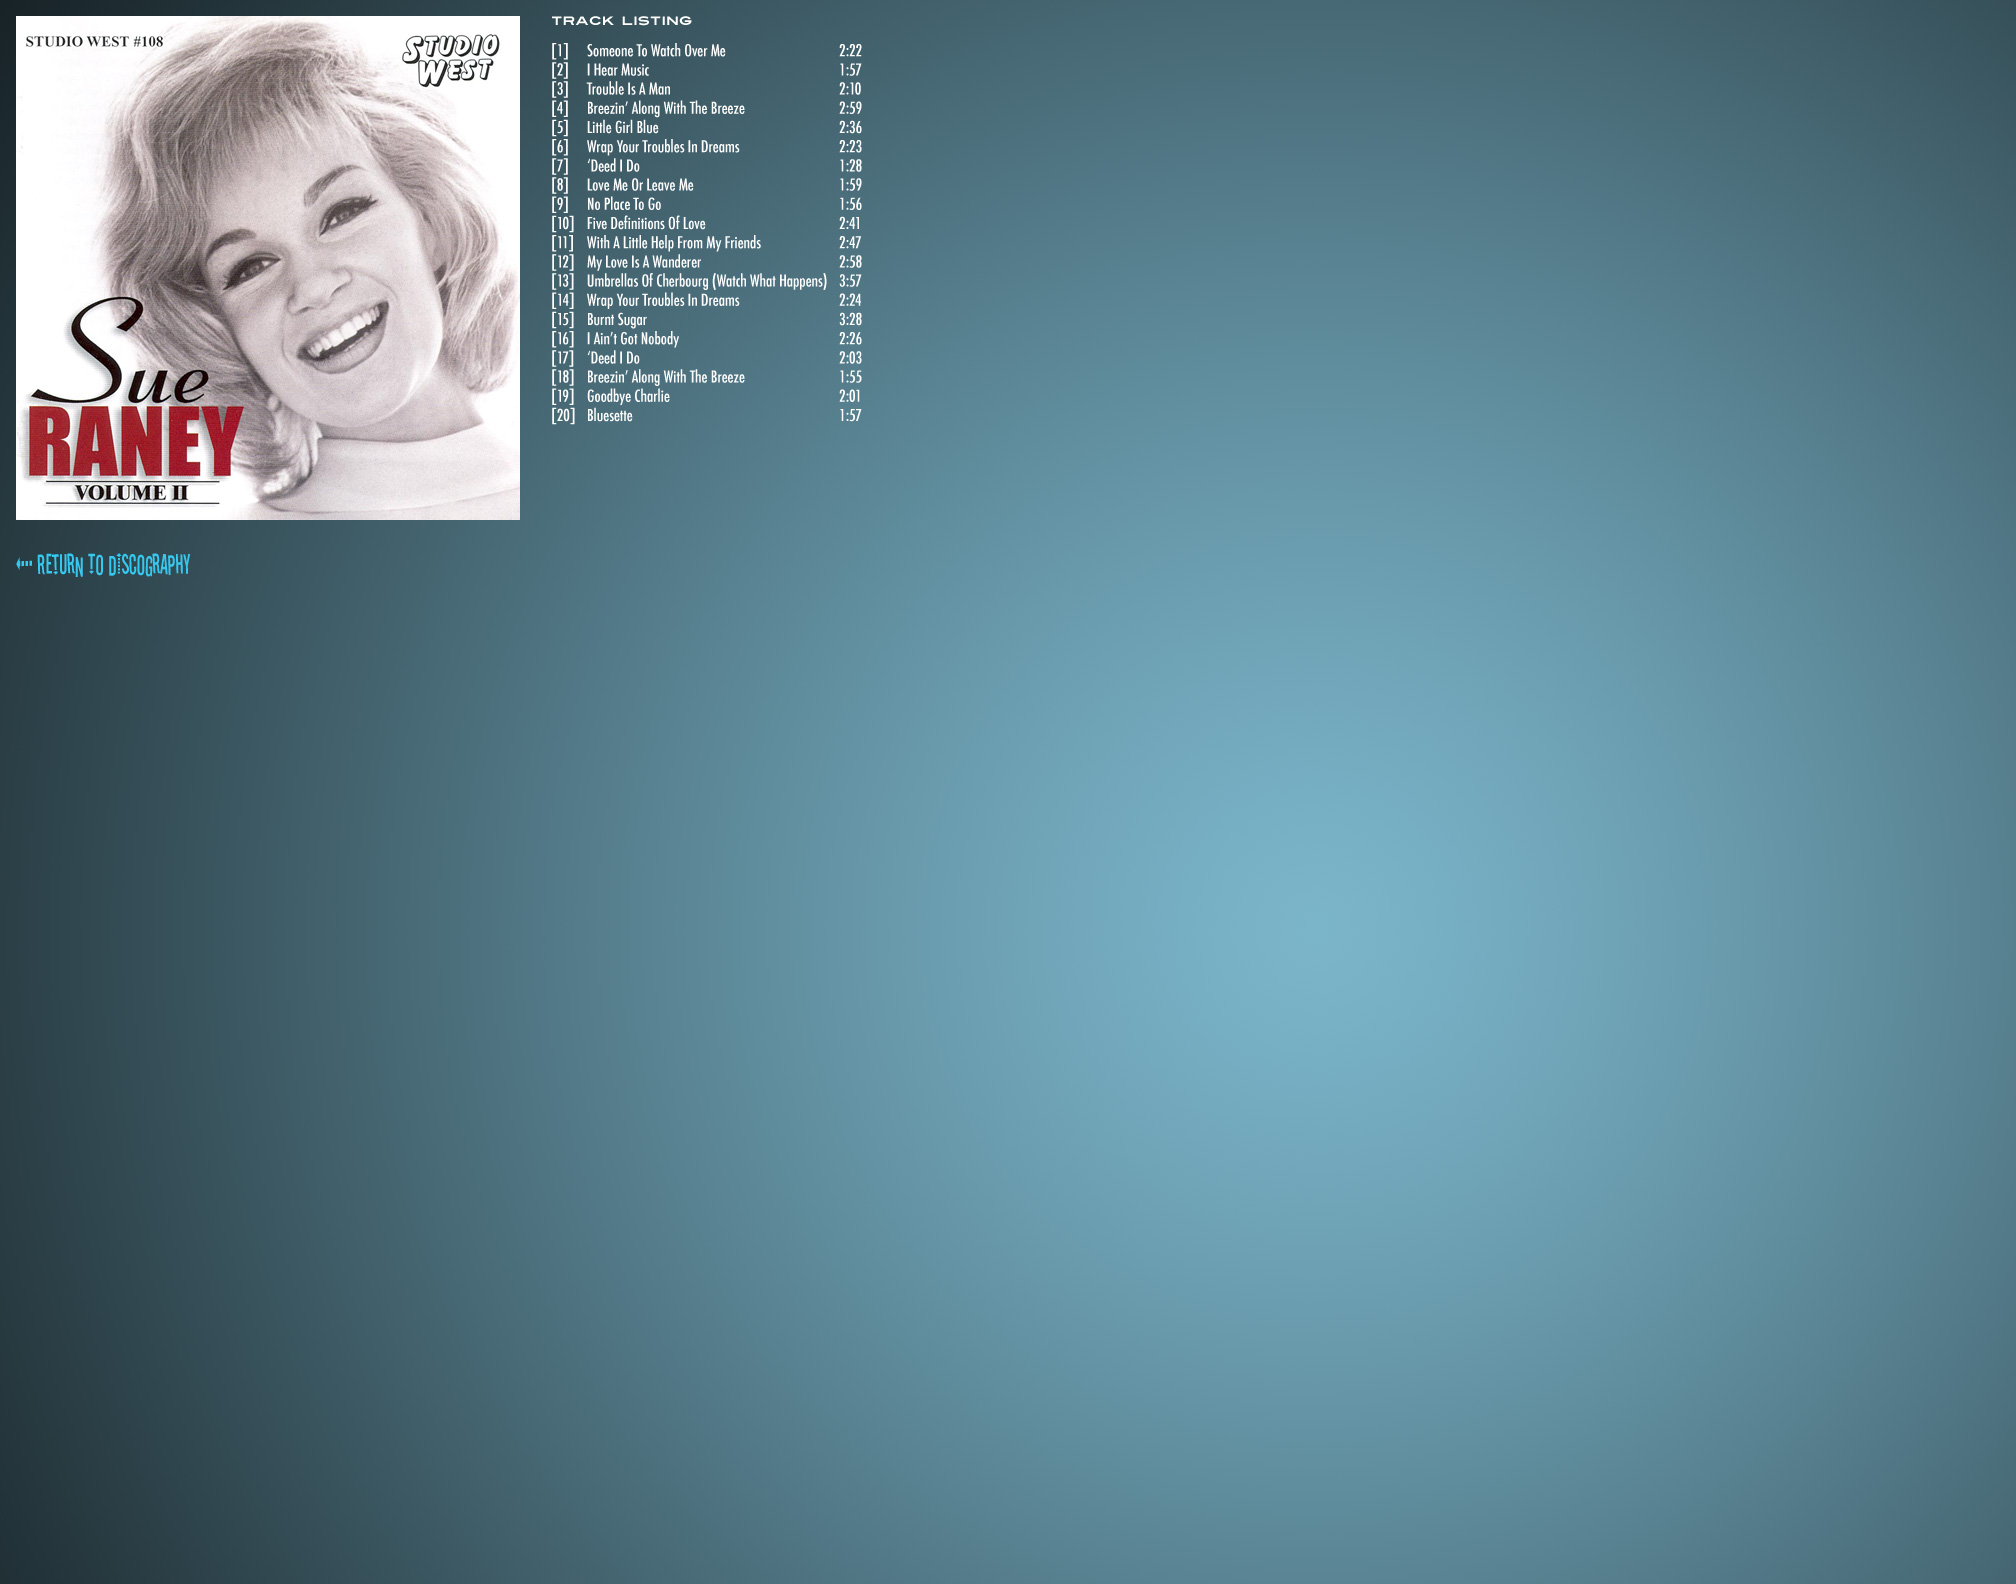Click the 3:57 track duration
The height and width of the screenshot is (1584, 2016).
point(850,281)
